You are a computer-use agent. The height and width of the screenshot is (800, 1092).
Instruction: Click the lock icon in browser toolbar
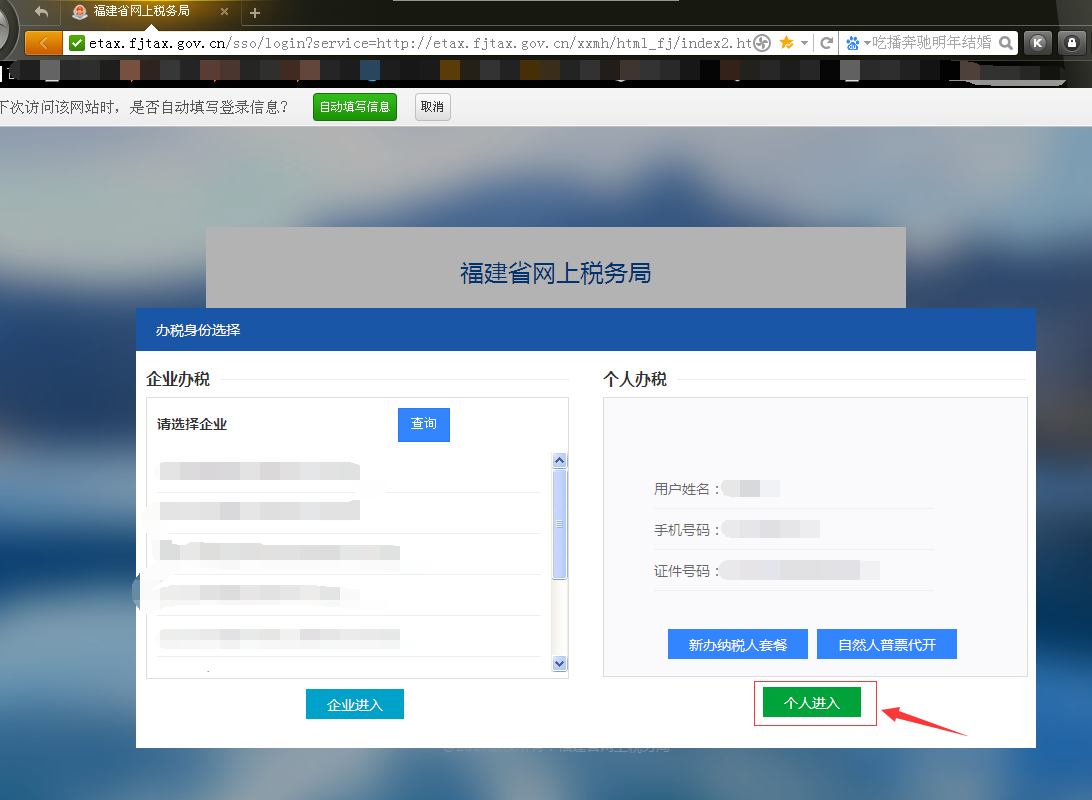[1072, 43]
